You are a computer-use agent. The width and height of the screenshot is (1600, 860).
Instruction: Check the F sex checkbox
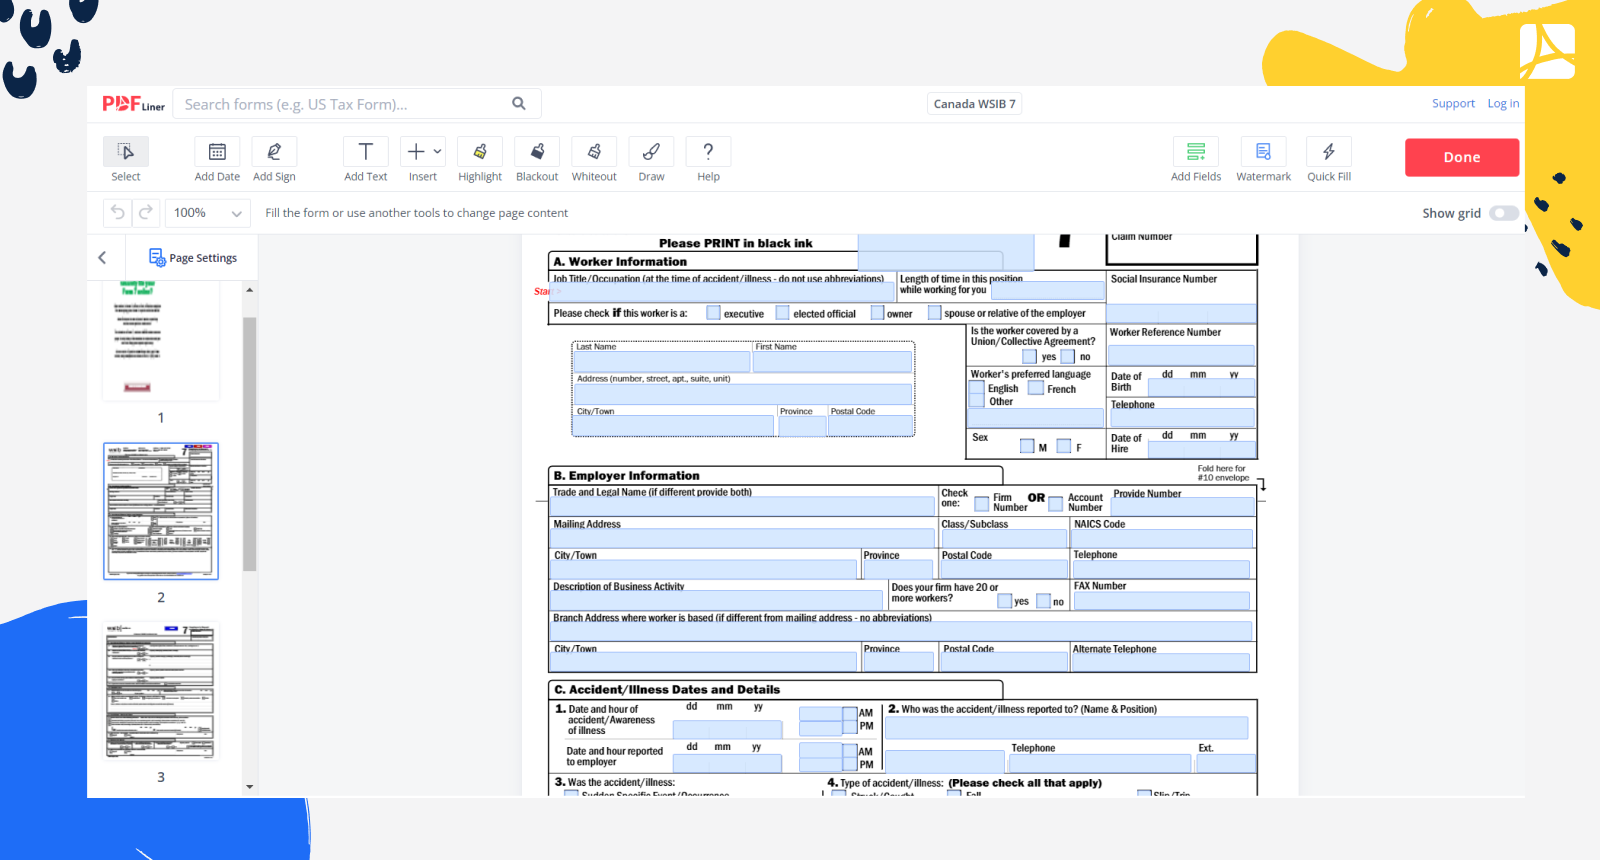tap(1064, 446)
